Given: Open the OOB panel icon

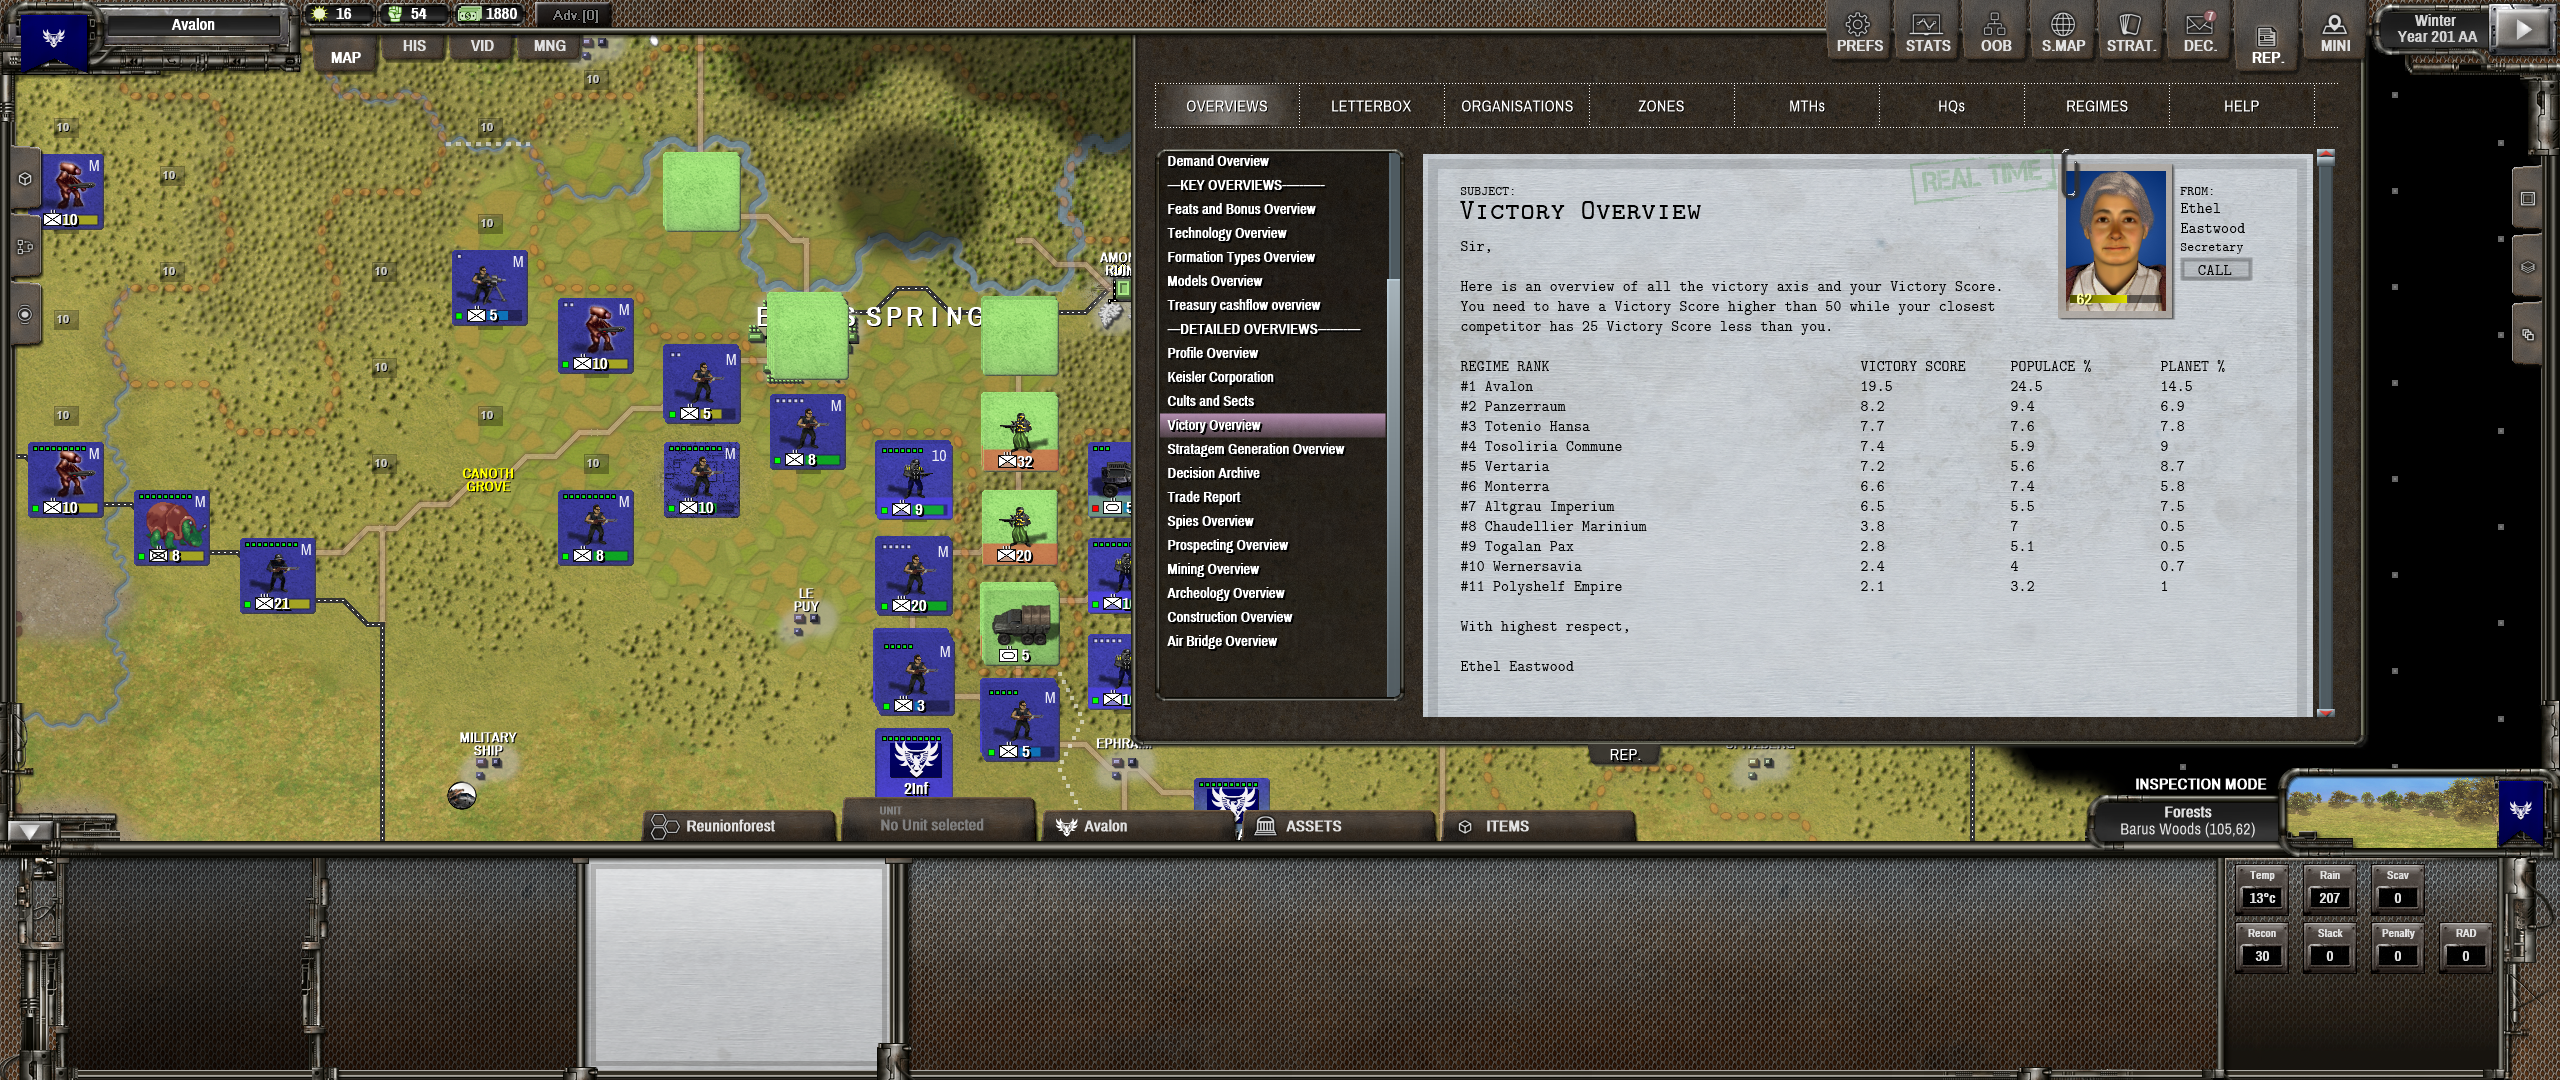Looking at the screenshot, I should coord(1995,31).
